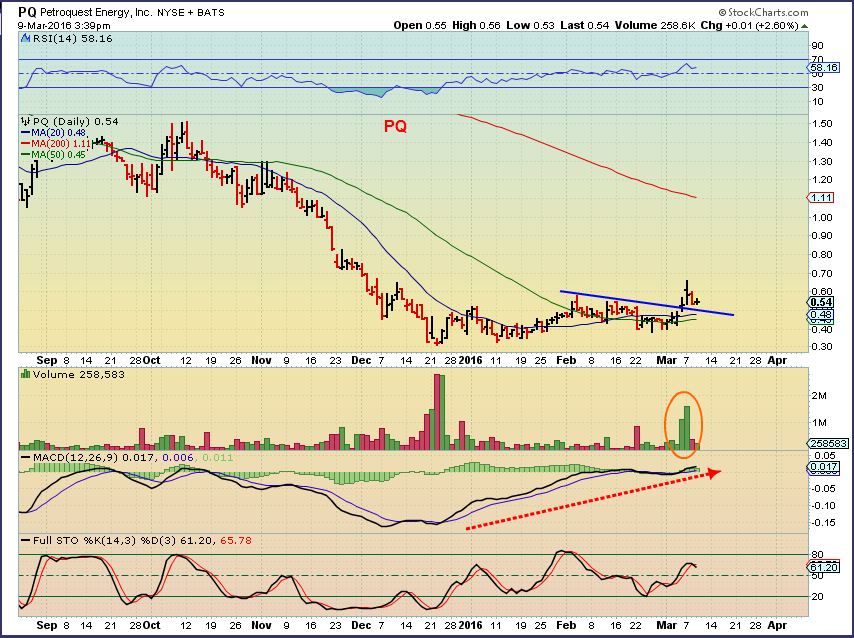Screen dimensions: 854x638
Task: Click the red line swatch of MA(200)
Action: click(26, 143)
